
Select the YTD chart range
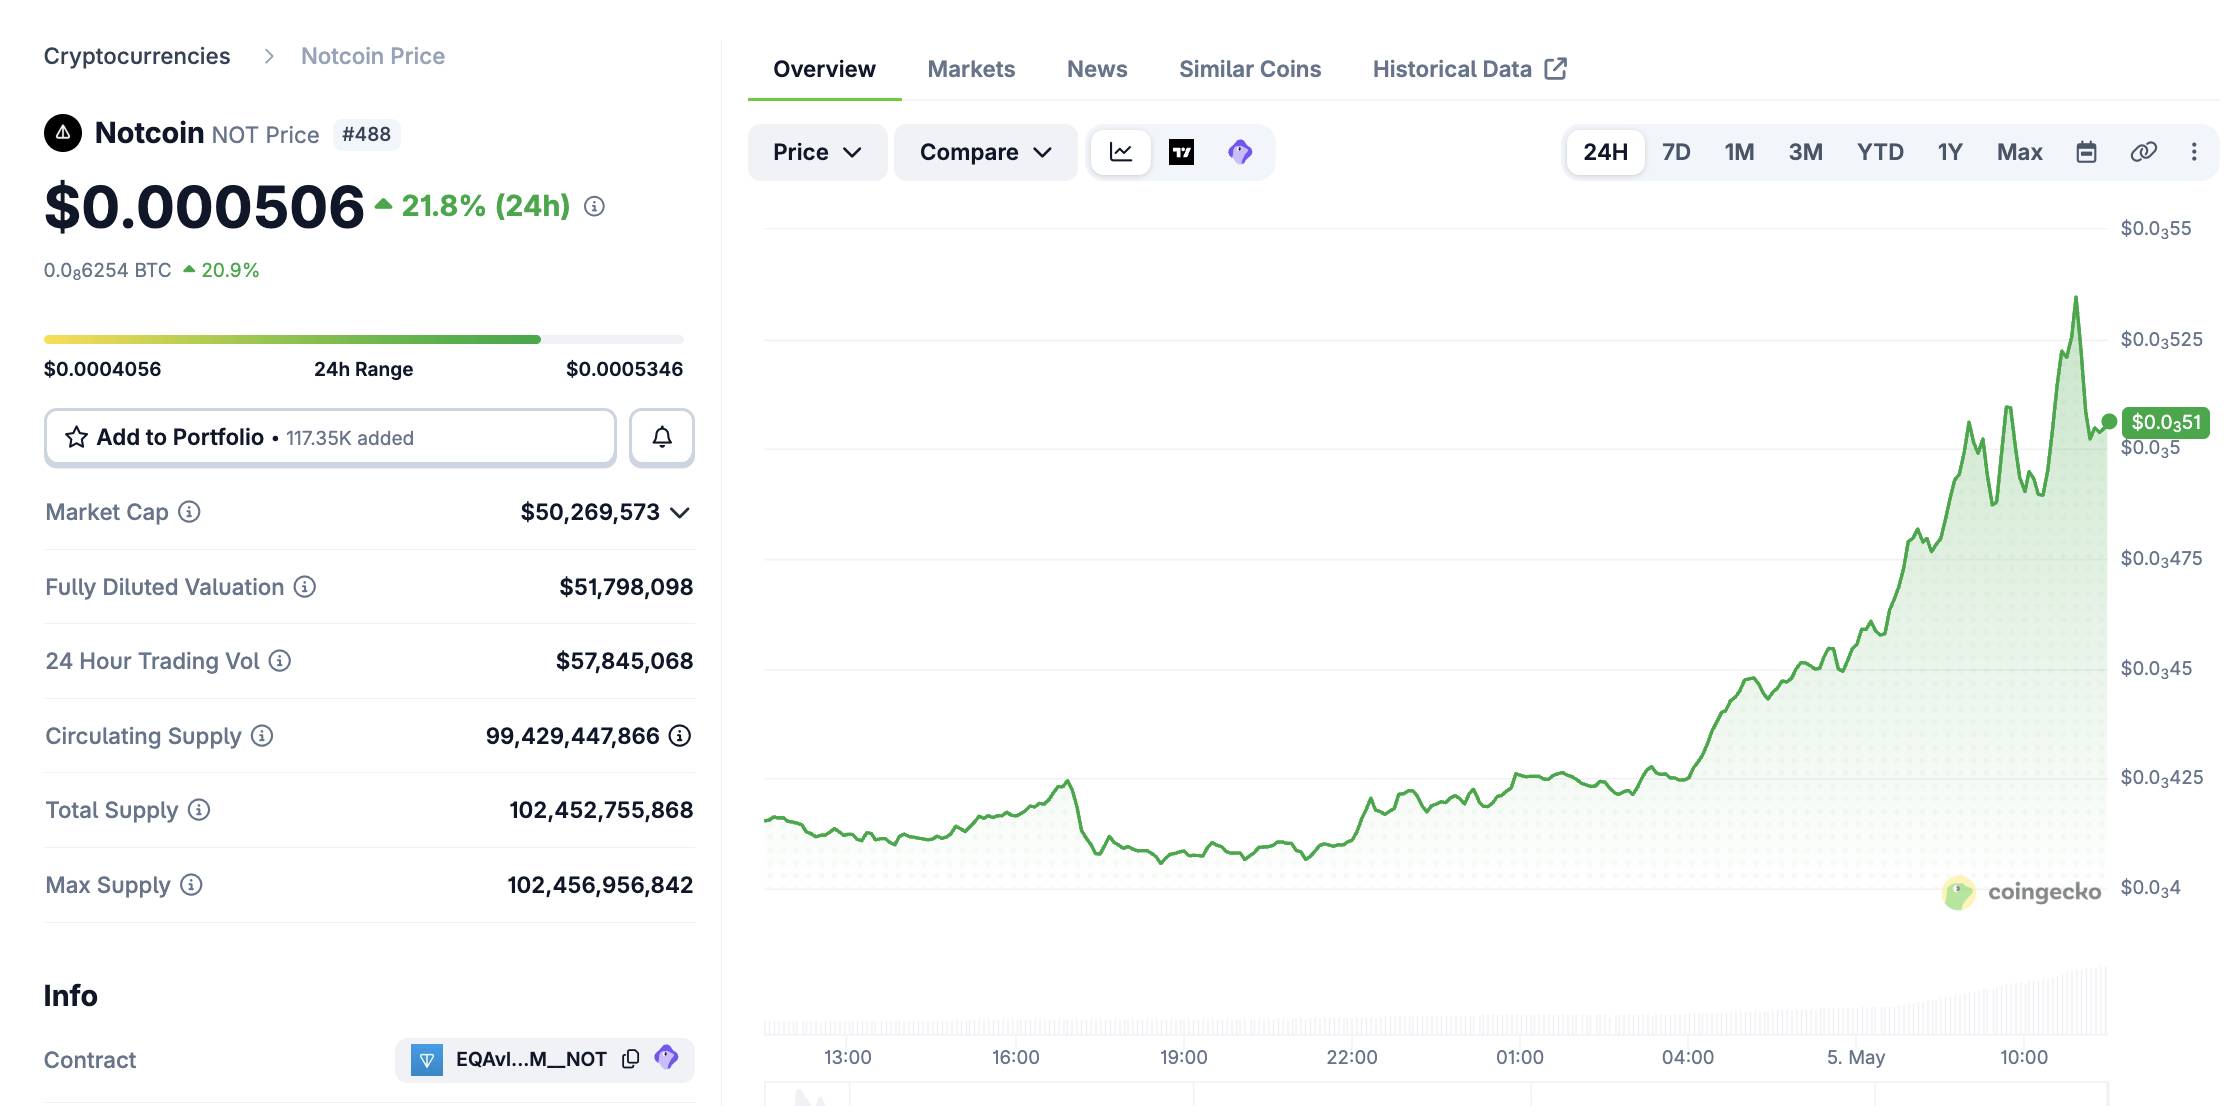click(1880, 152)
